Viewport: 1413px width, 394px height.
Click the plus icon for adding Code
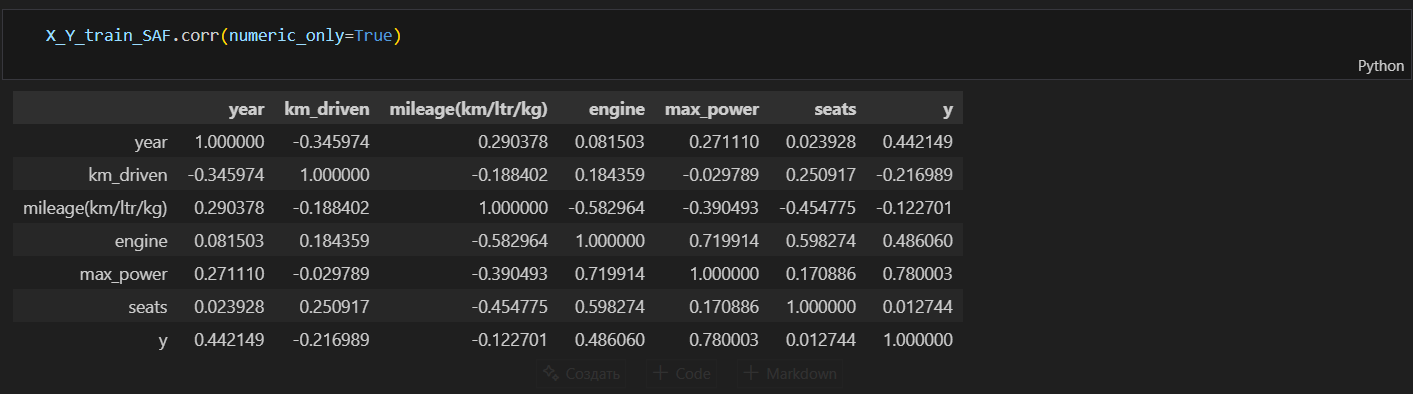pos(660,374)
